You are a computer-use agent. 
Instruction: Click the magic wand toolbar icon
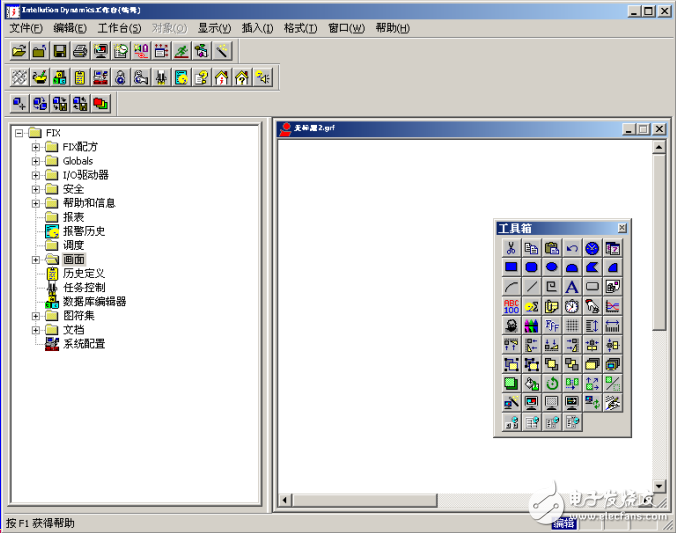point(223,50)
